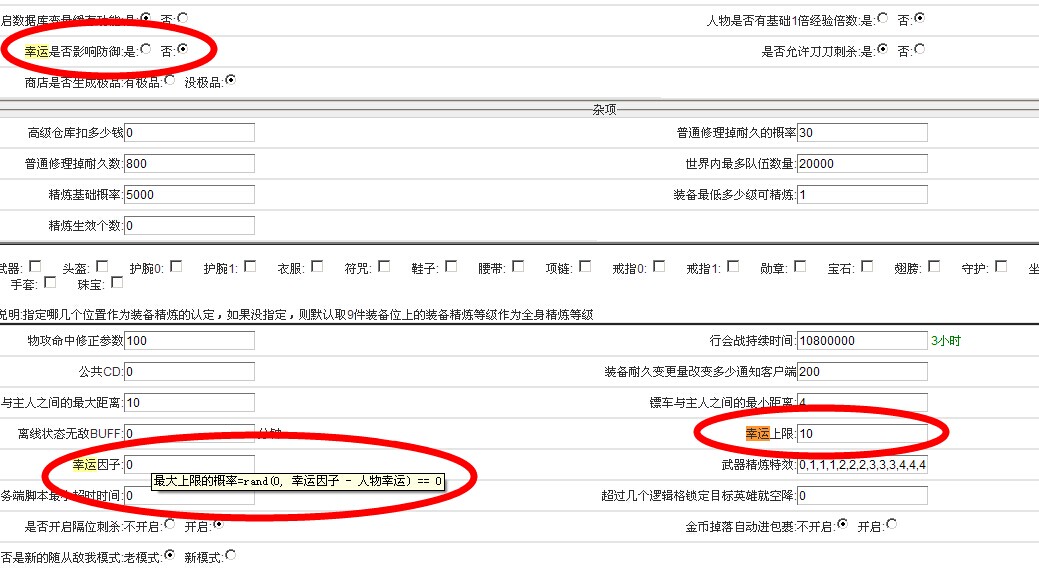Select 否 for 是否允许刀刀刺杀
The height and width of the screenshot is (571, 1039).
coord(919,49)
